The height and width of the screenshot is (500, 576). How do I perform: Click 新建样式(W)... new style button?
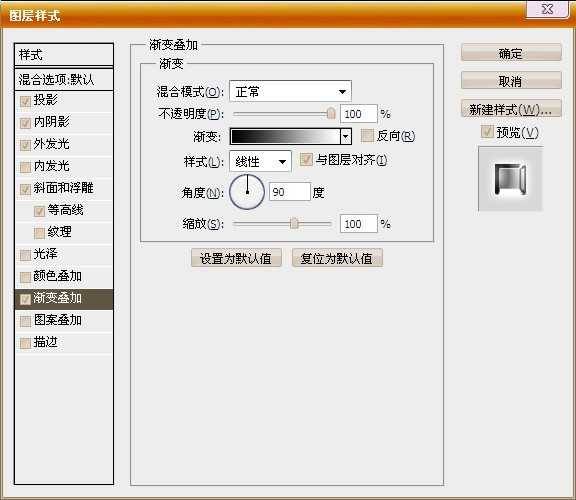click(x=511, y=109)
